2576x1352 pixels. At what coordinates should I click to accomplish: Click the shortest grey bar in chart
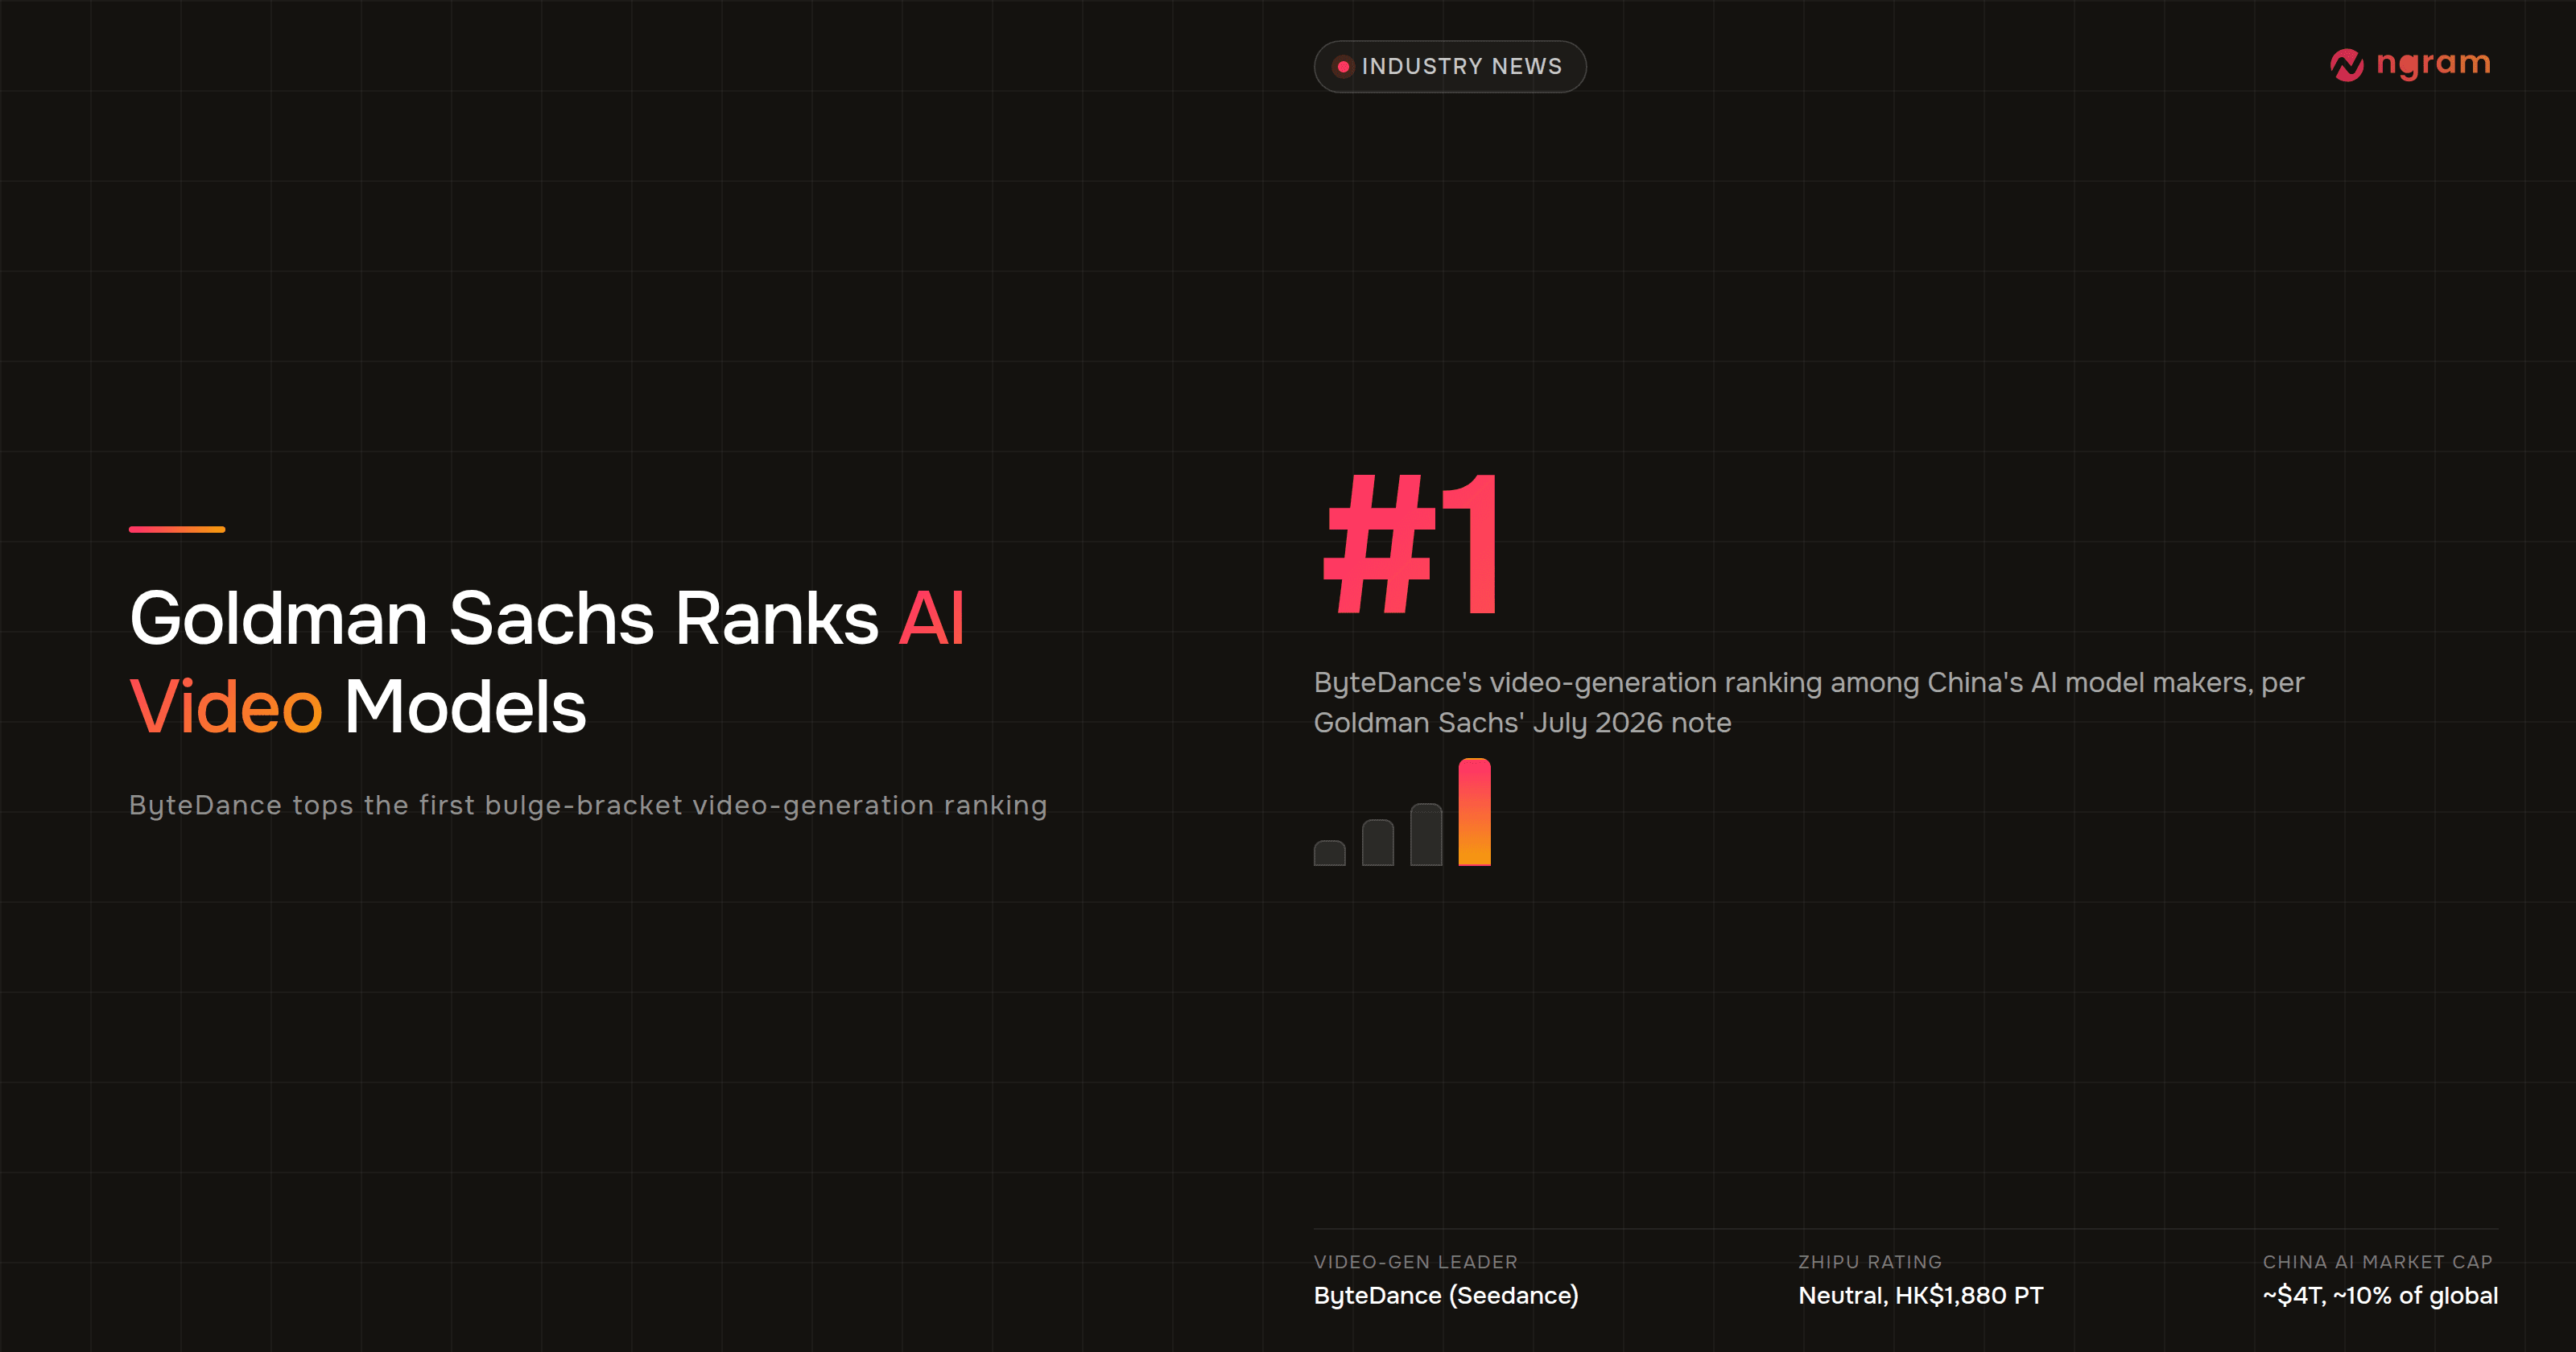pyautogui.click(x=1329, y=853)
